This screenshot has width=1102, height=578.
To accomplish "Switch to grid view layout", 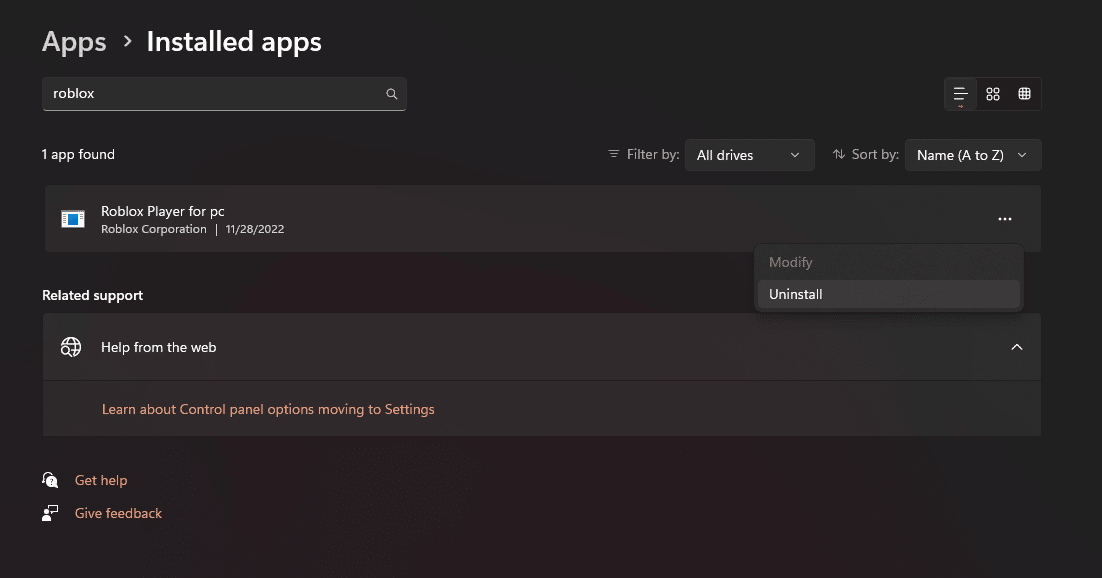I will click(x=992, y=94).
